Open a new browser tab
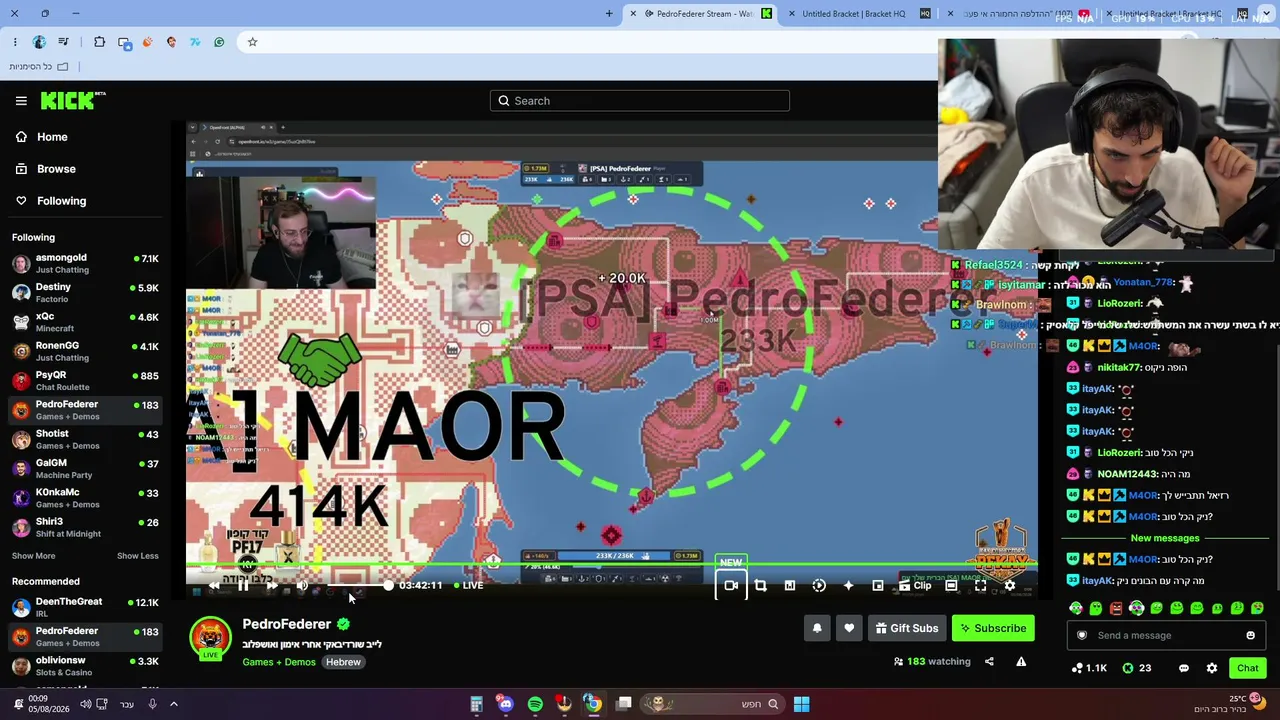Screen dimensions: 1280x720 click(609, 14)
